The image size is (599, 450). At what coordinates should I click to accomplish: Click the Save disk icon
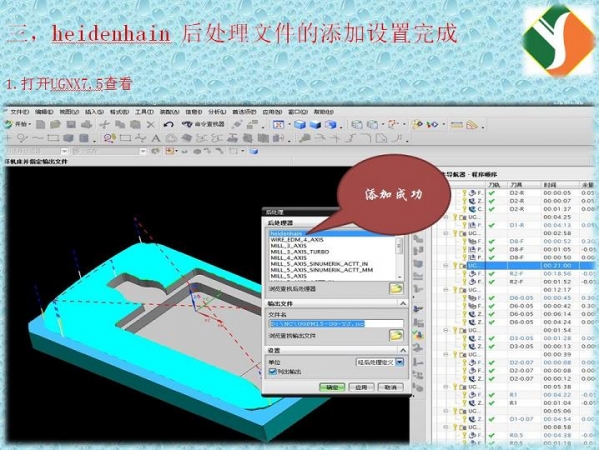[x=71, y=125]
